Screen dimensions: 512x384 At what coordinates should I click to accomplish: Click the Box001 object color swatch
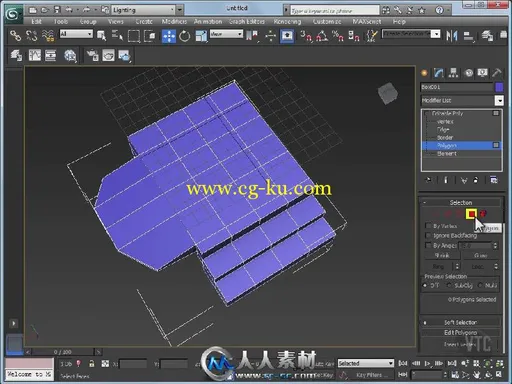[x=499, y=87]
